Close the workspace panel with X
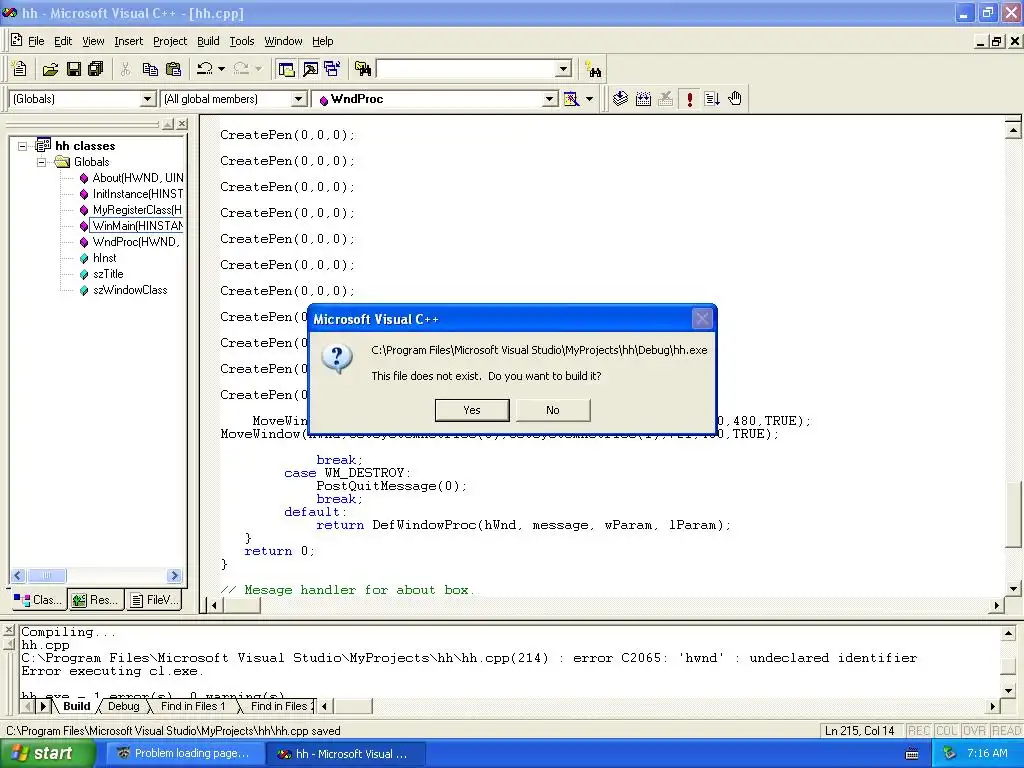Viewport: 1024px width, 768px height. 182,123
